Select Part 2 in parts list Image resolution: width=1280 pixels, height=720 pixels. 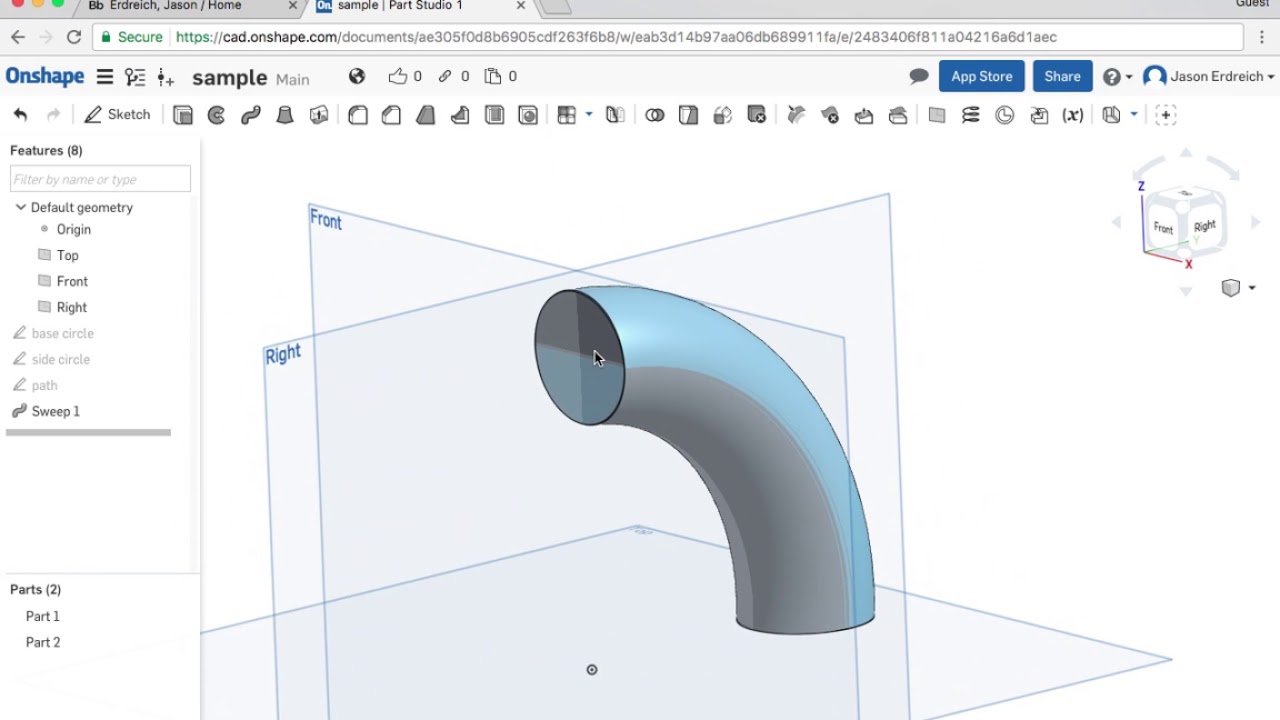coord(43,642)
